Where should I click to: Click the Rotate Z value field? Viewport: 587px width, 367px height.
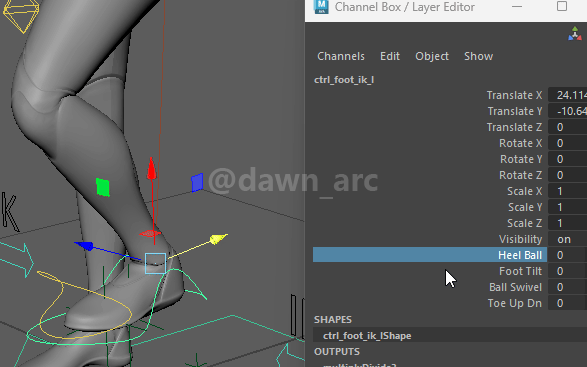(567, 175)
